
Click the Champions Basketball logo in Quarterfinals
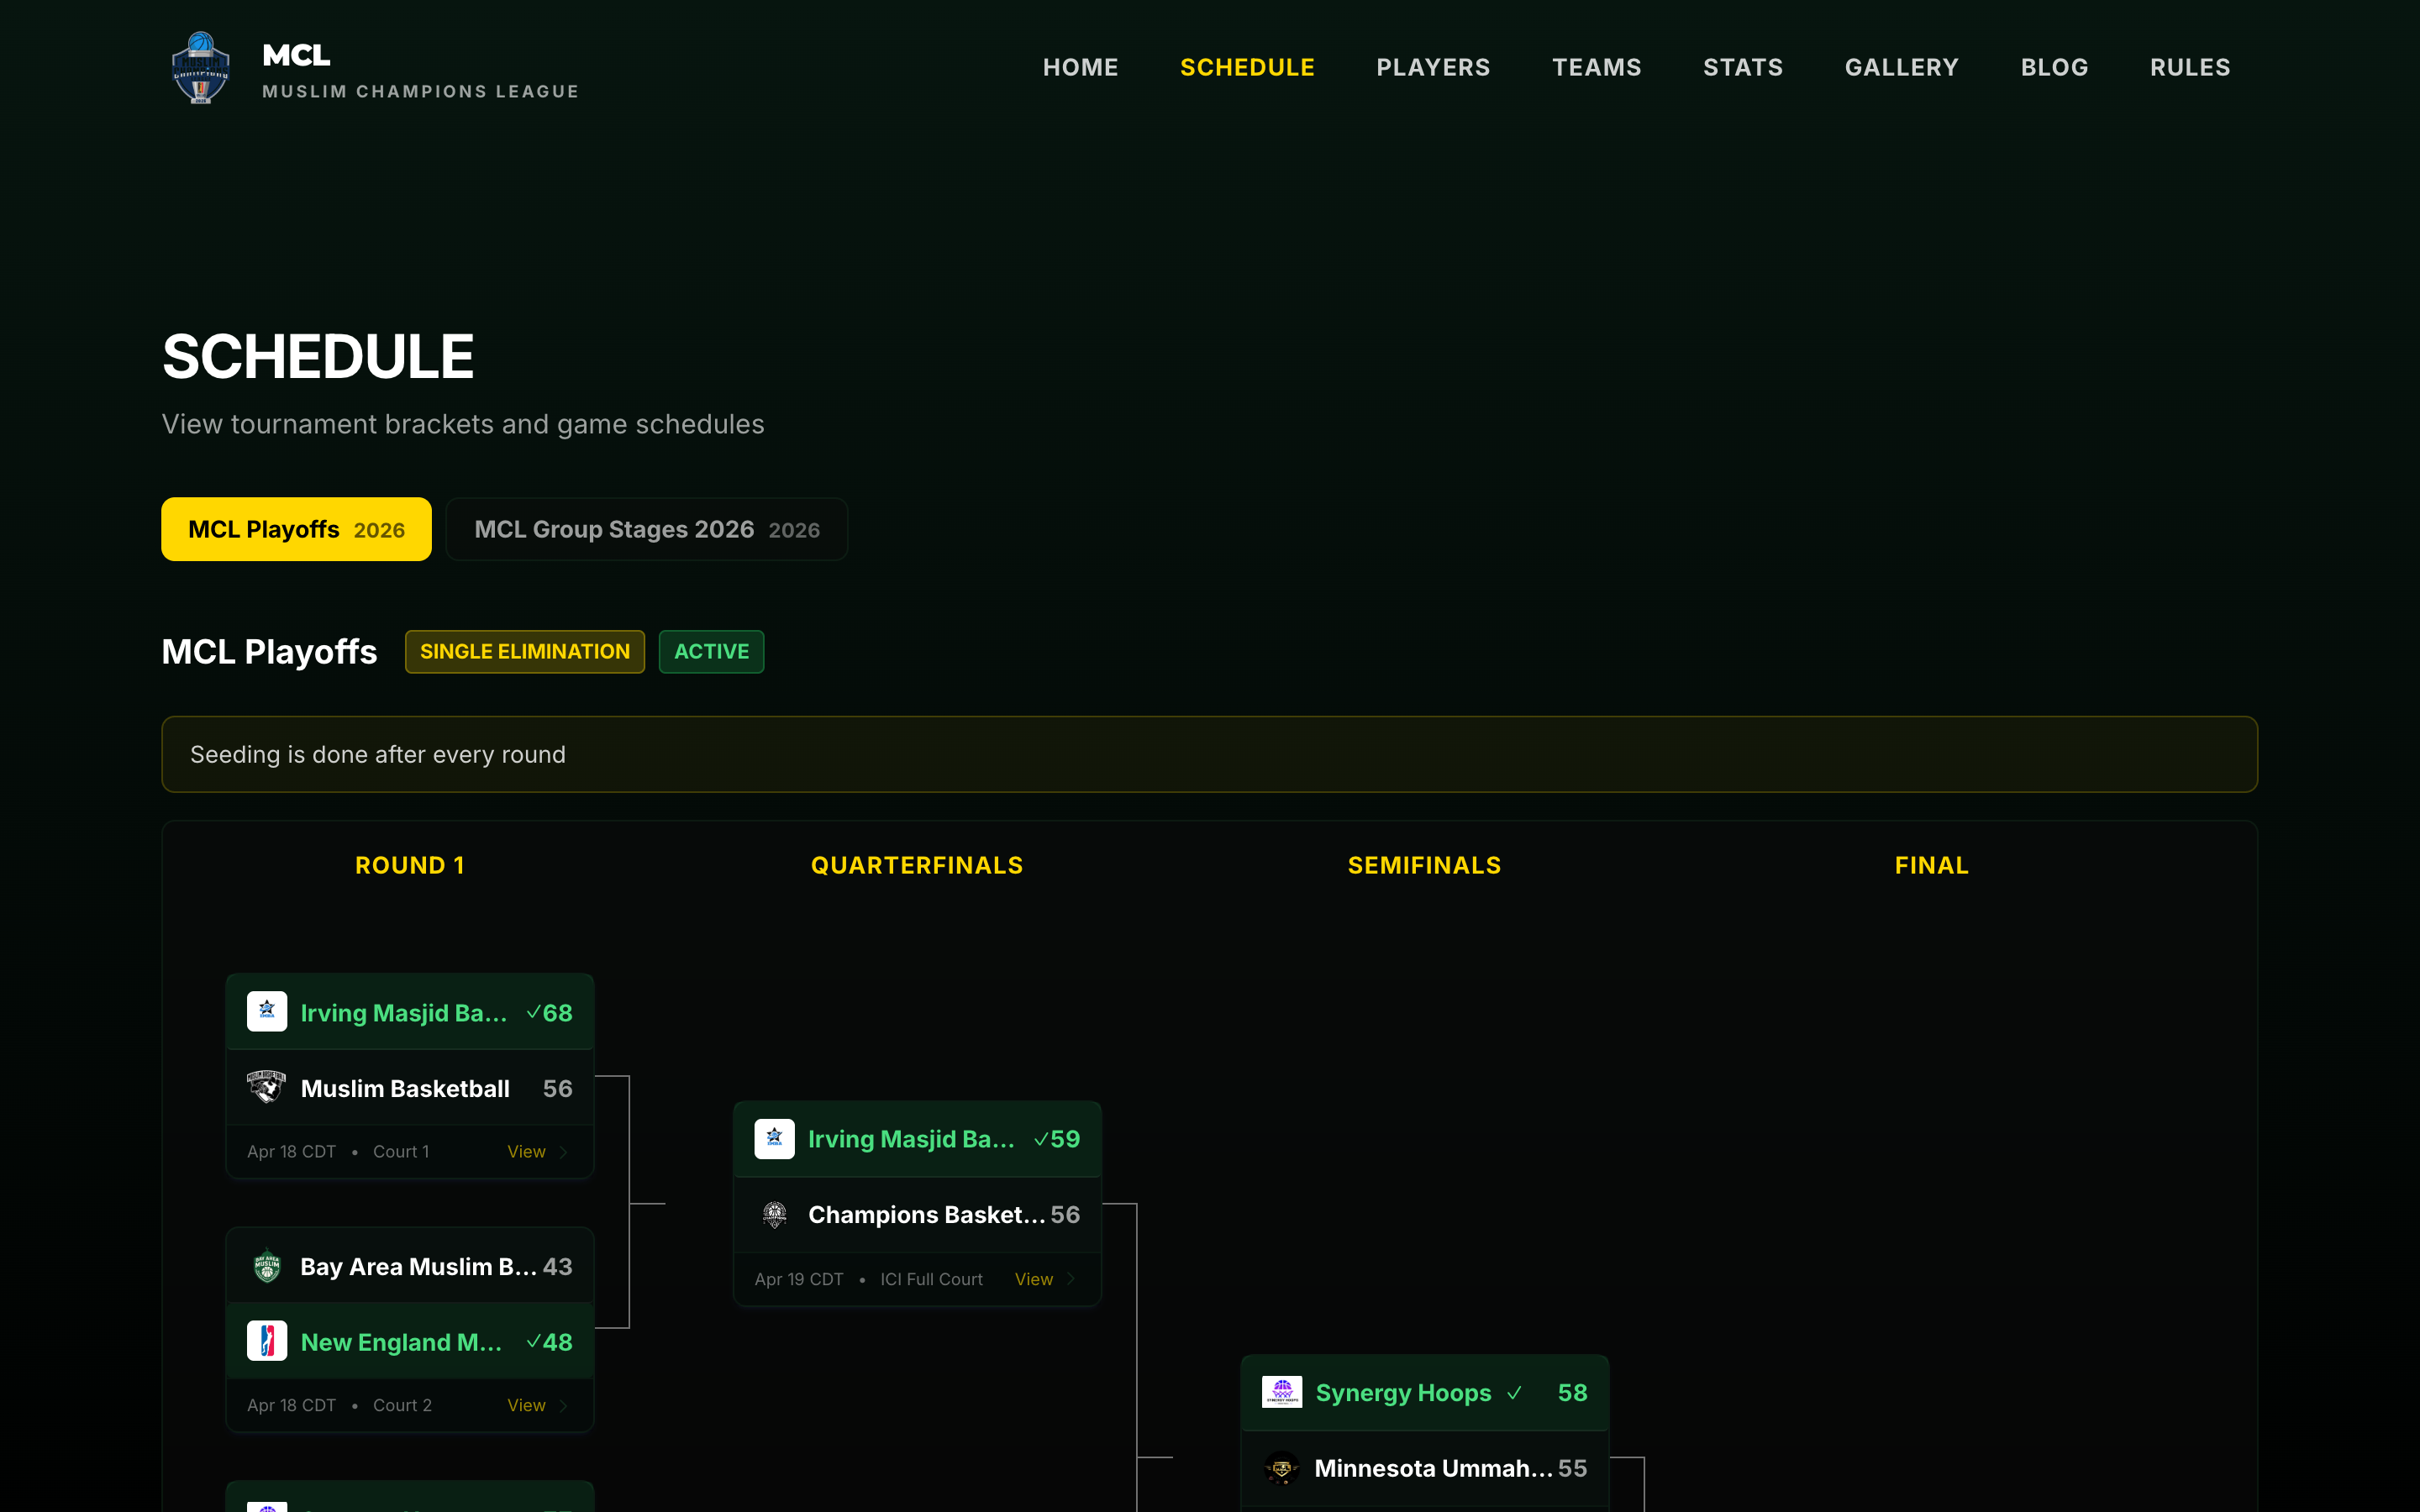tap(774, 1214)
